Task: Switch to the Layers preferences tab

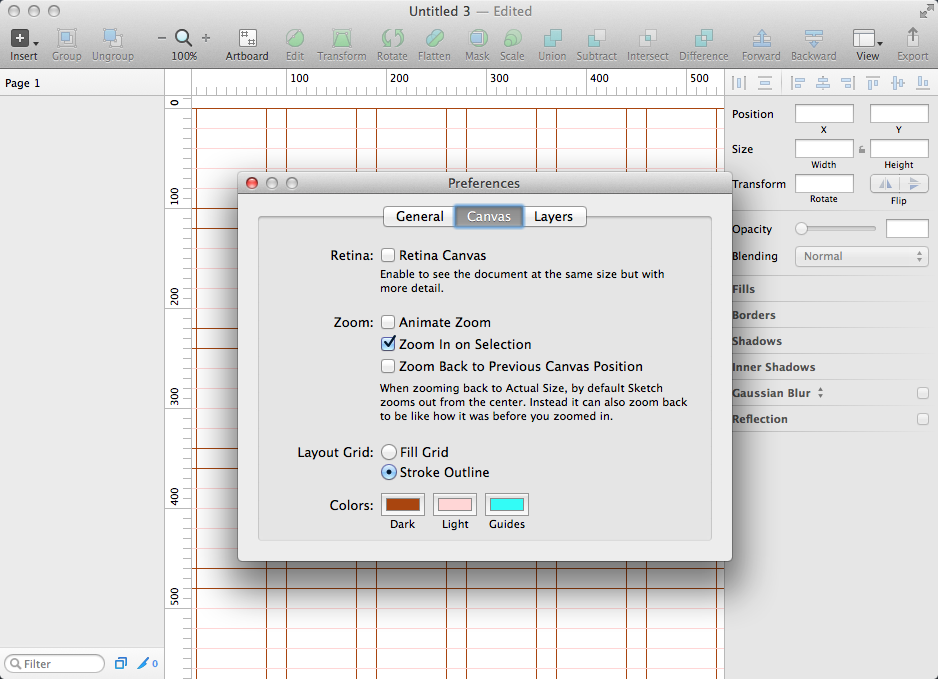Action: click(555, 216)
